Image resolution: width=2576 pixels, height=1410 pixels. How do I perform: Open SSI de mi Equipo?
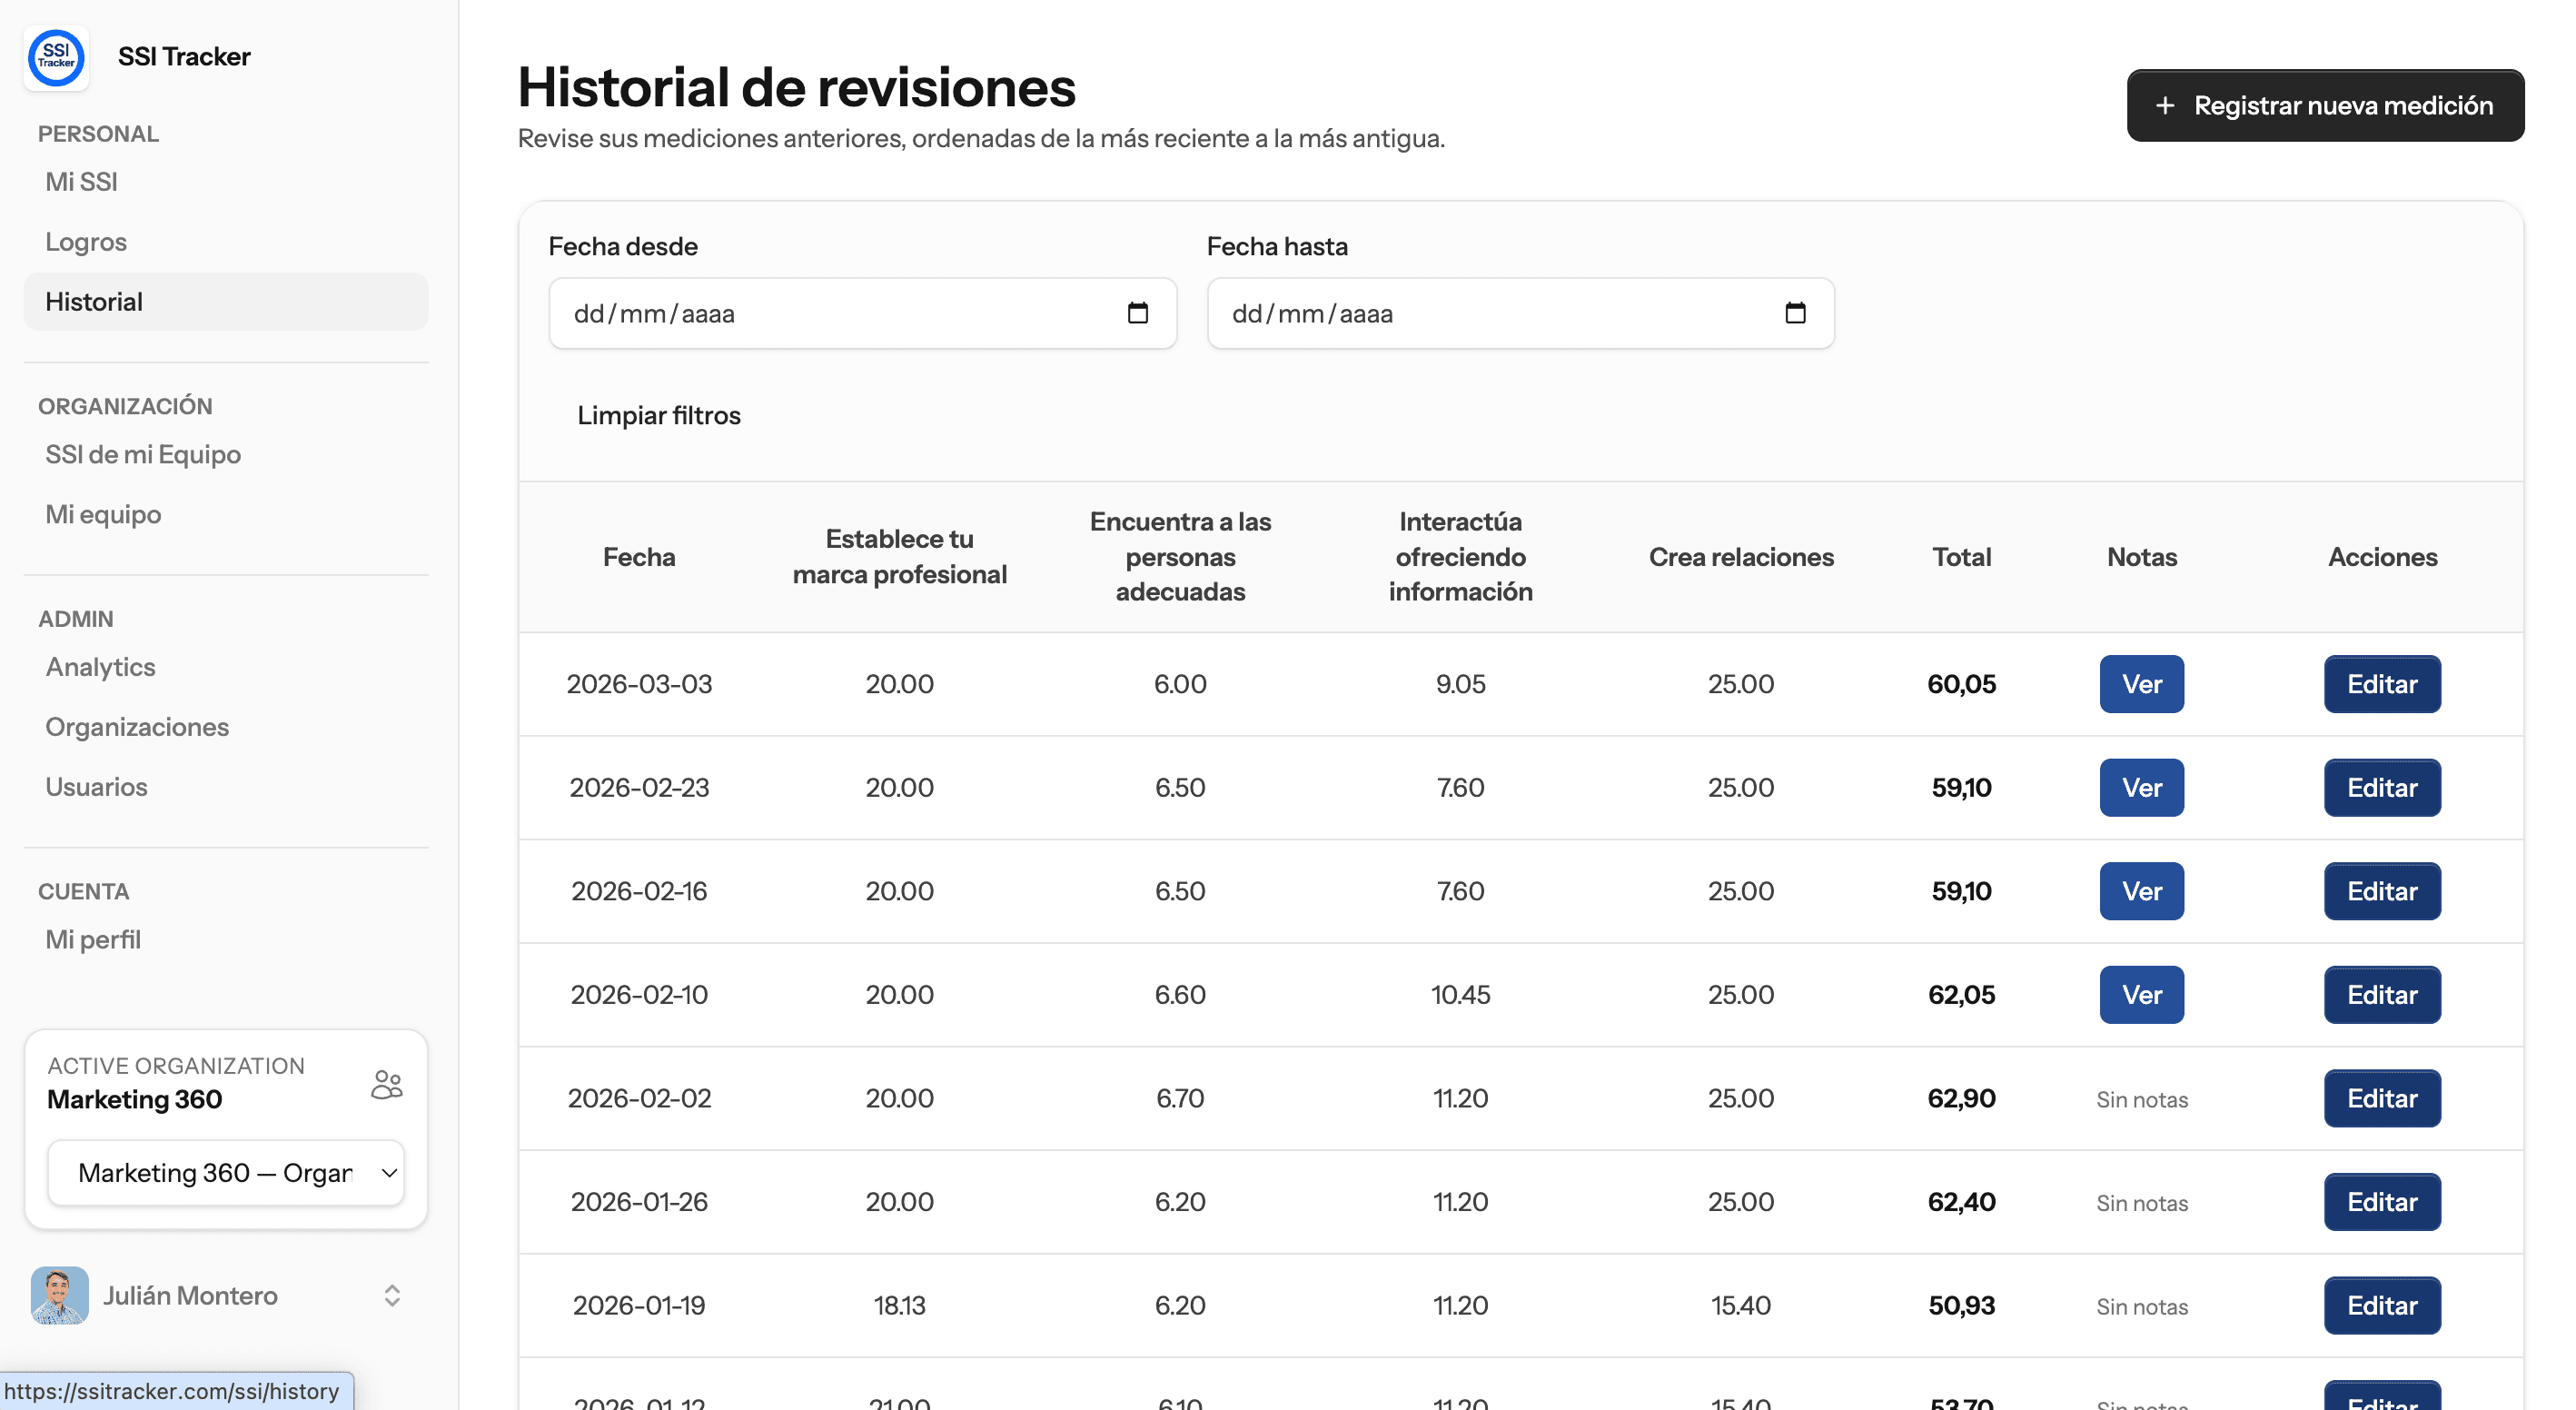(142, 454)
